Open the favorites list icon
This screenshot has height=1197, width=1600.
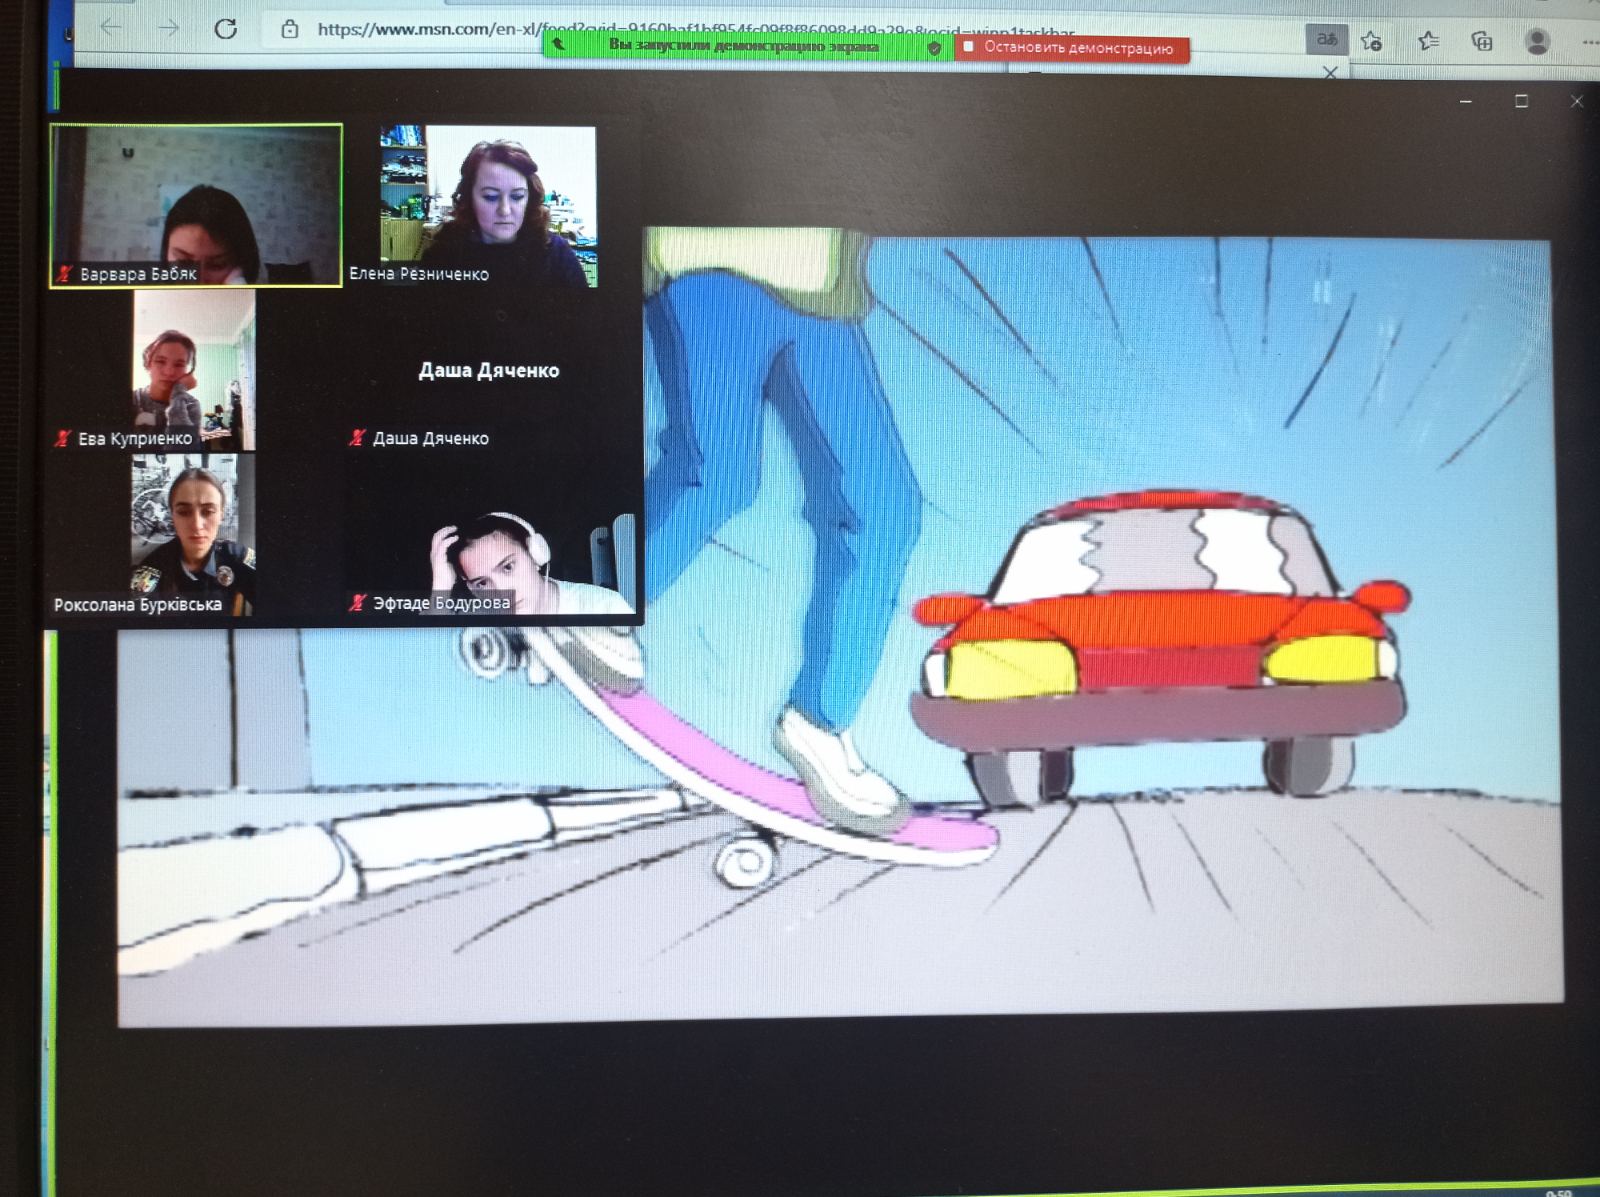tap(1428, 41)
